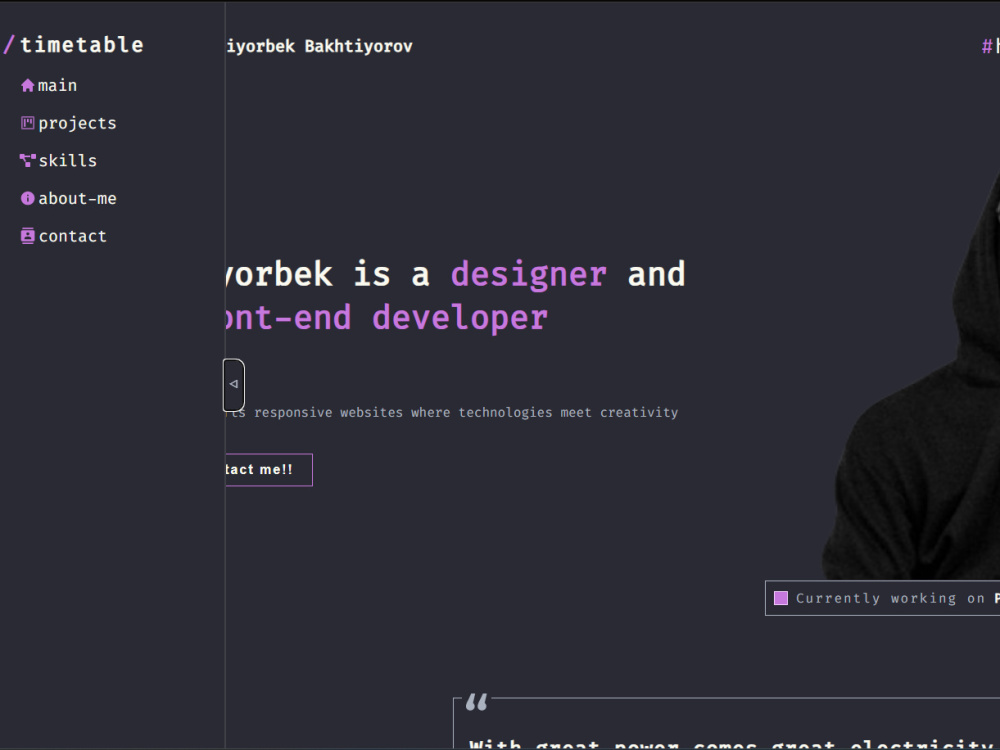Click the diagram icon beside skills
This screenshot has height=750, width=1000.
coord(27,161)
